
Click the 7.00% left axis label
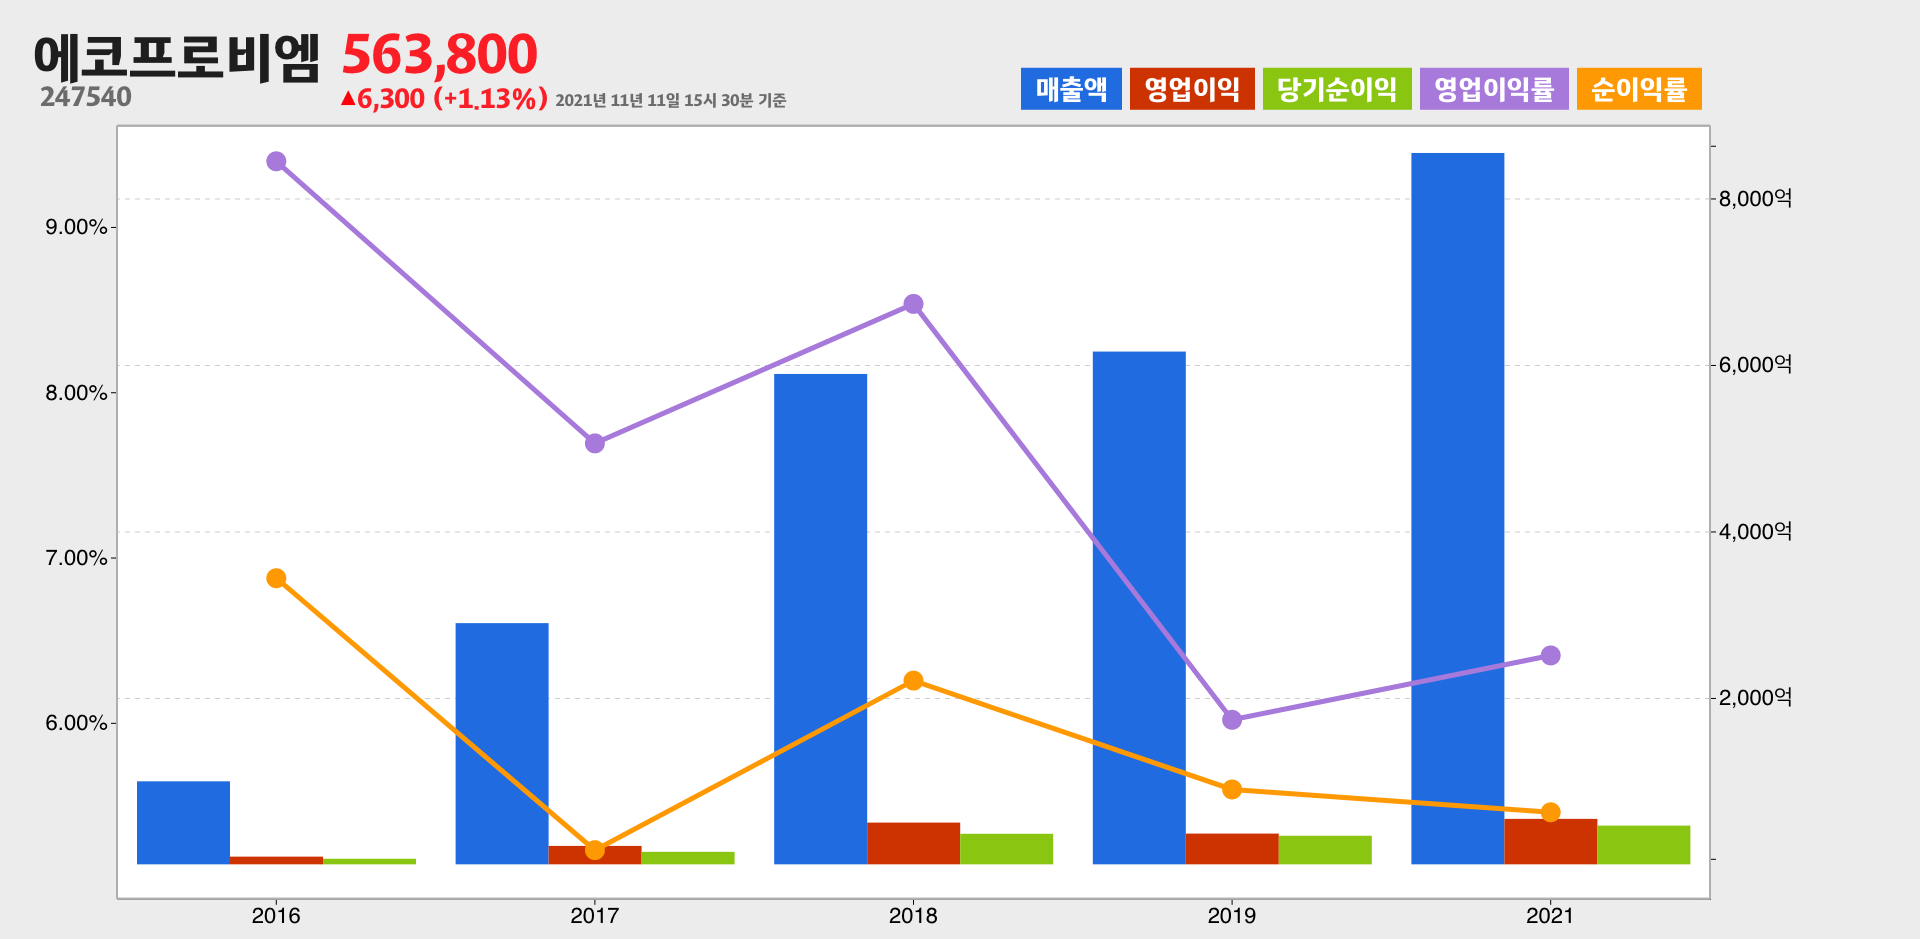pos(76,558)
